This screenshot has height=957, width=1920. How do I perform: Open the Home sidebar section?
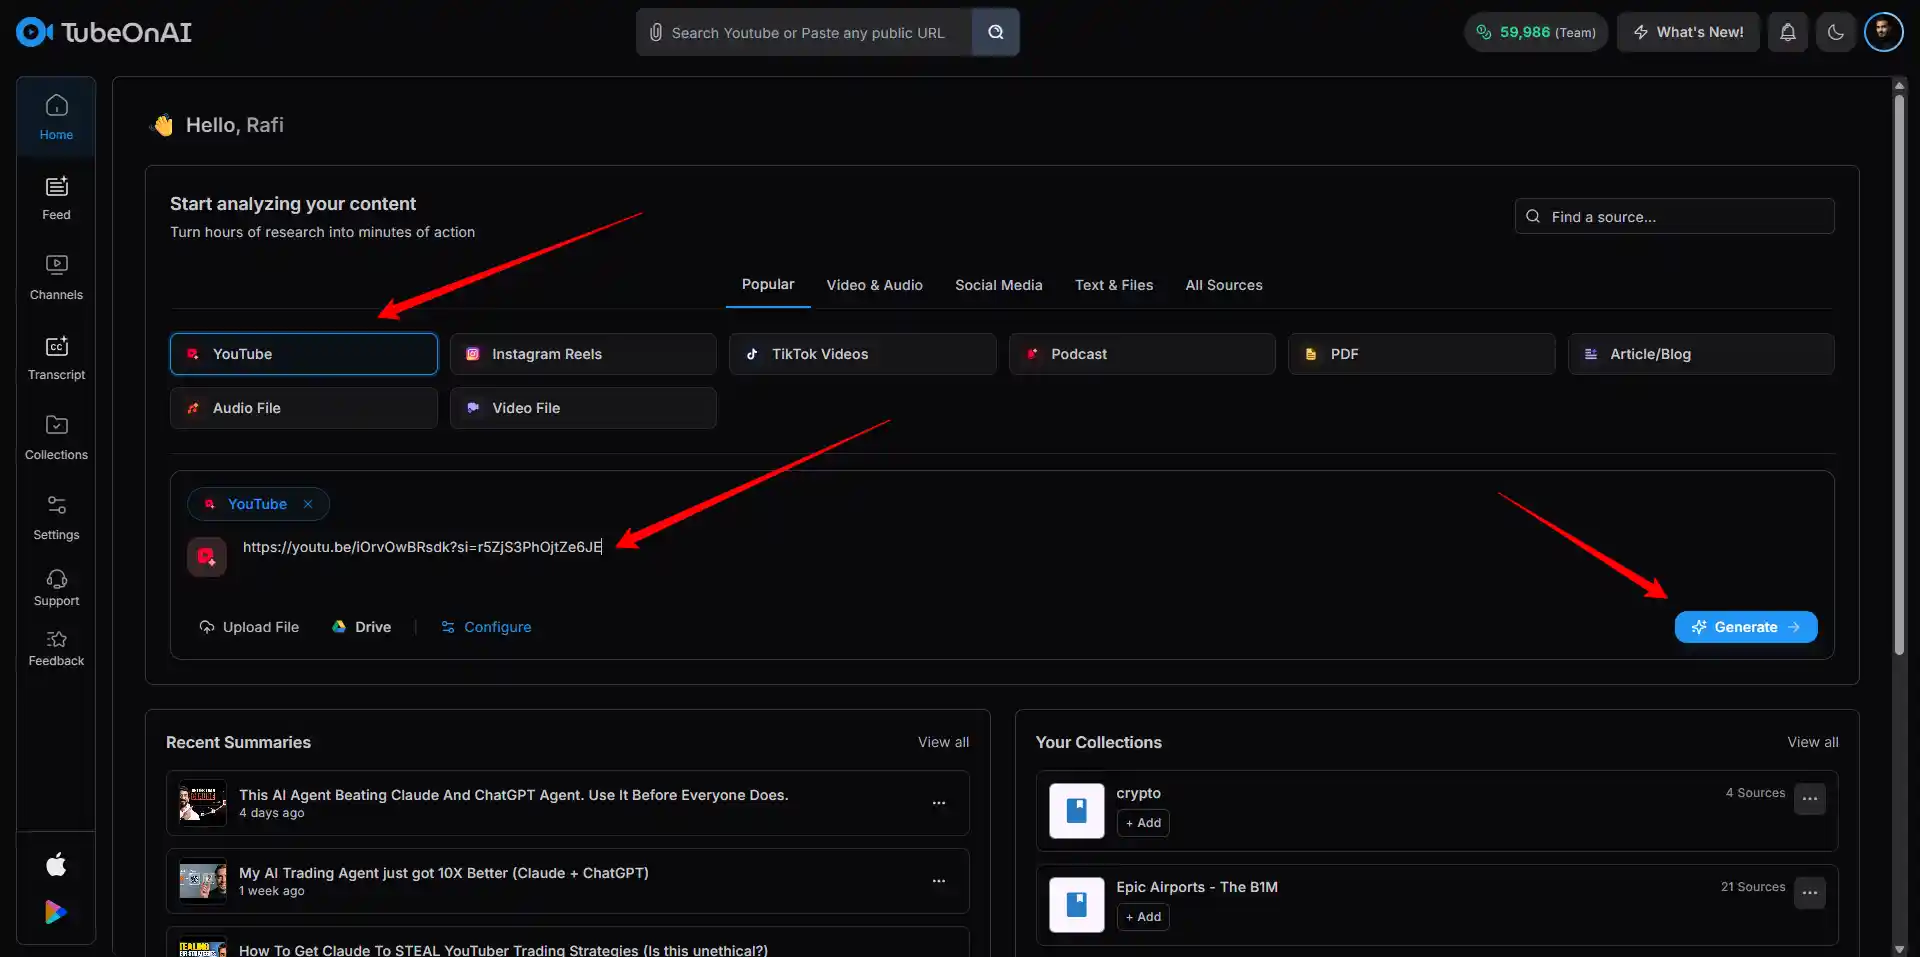56,117
